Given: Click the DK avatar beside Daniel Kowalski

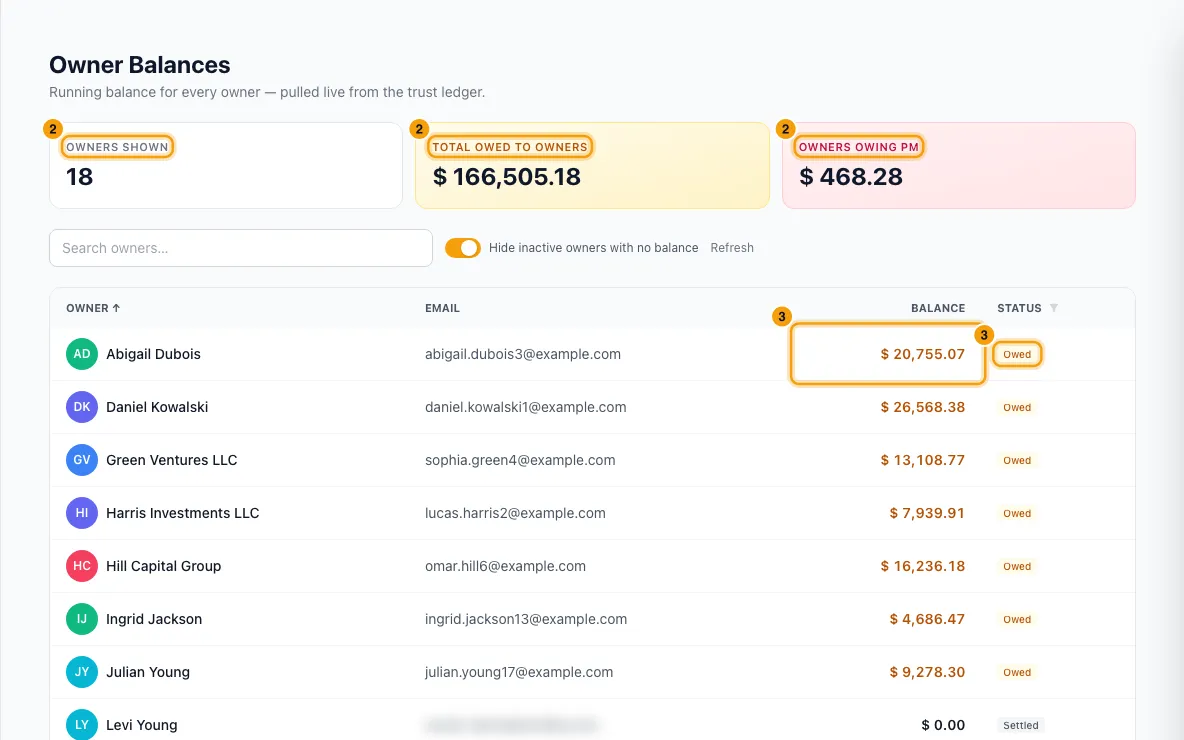Looking at the screenshot, I should click(x=82, y=407).
